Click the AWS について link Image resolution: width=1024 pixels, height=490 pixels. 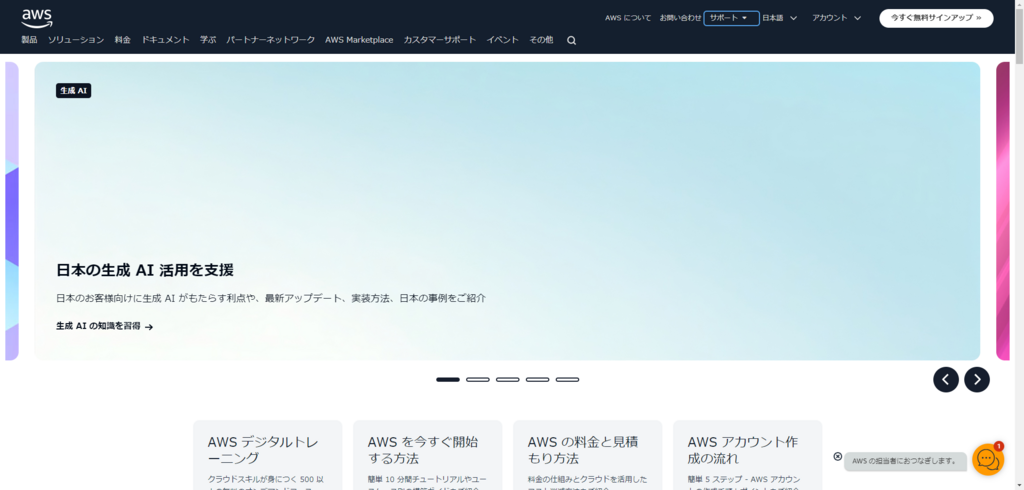click(628, 18)
